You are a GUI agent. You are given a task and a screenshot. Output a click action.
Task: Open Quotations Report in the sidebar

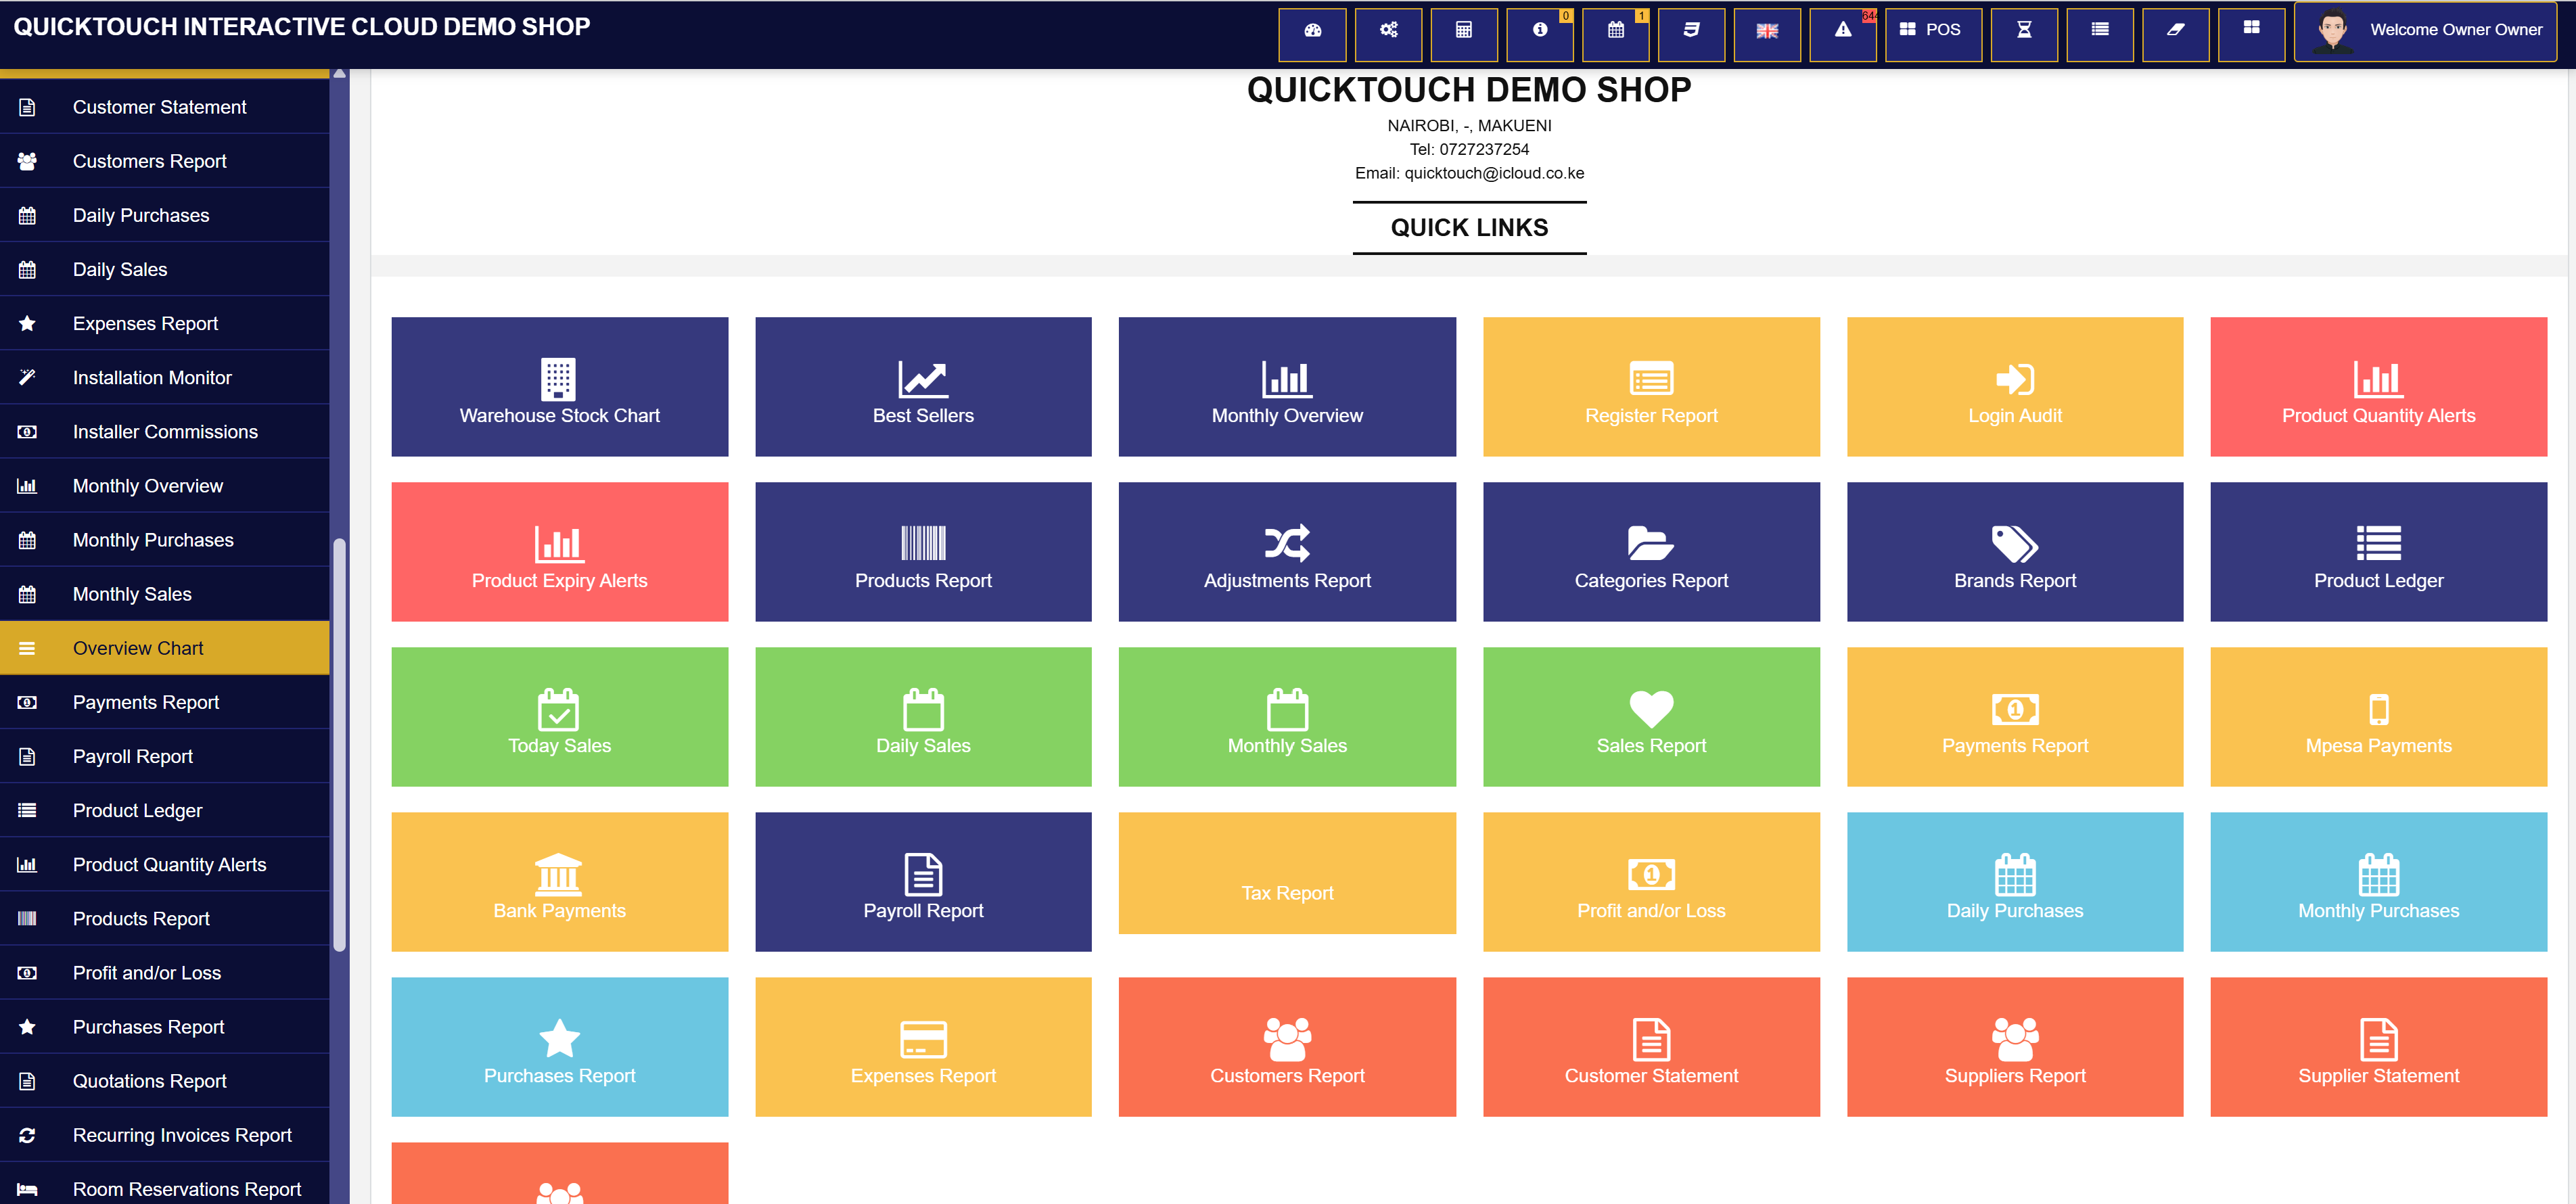pyautogui.click(x=164, y=1080)
